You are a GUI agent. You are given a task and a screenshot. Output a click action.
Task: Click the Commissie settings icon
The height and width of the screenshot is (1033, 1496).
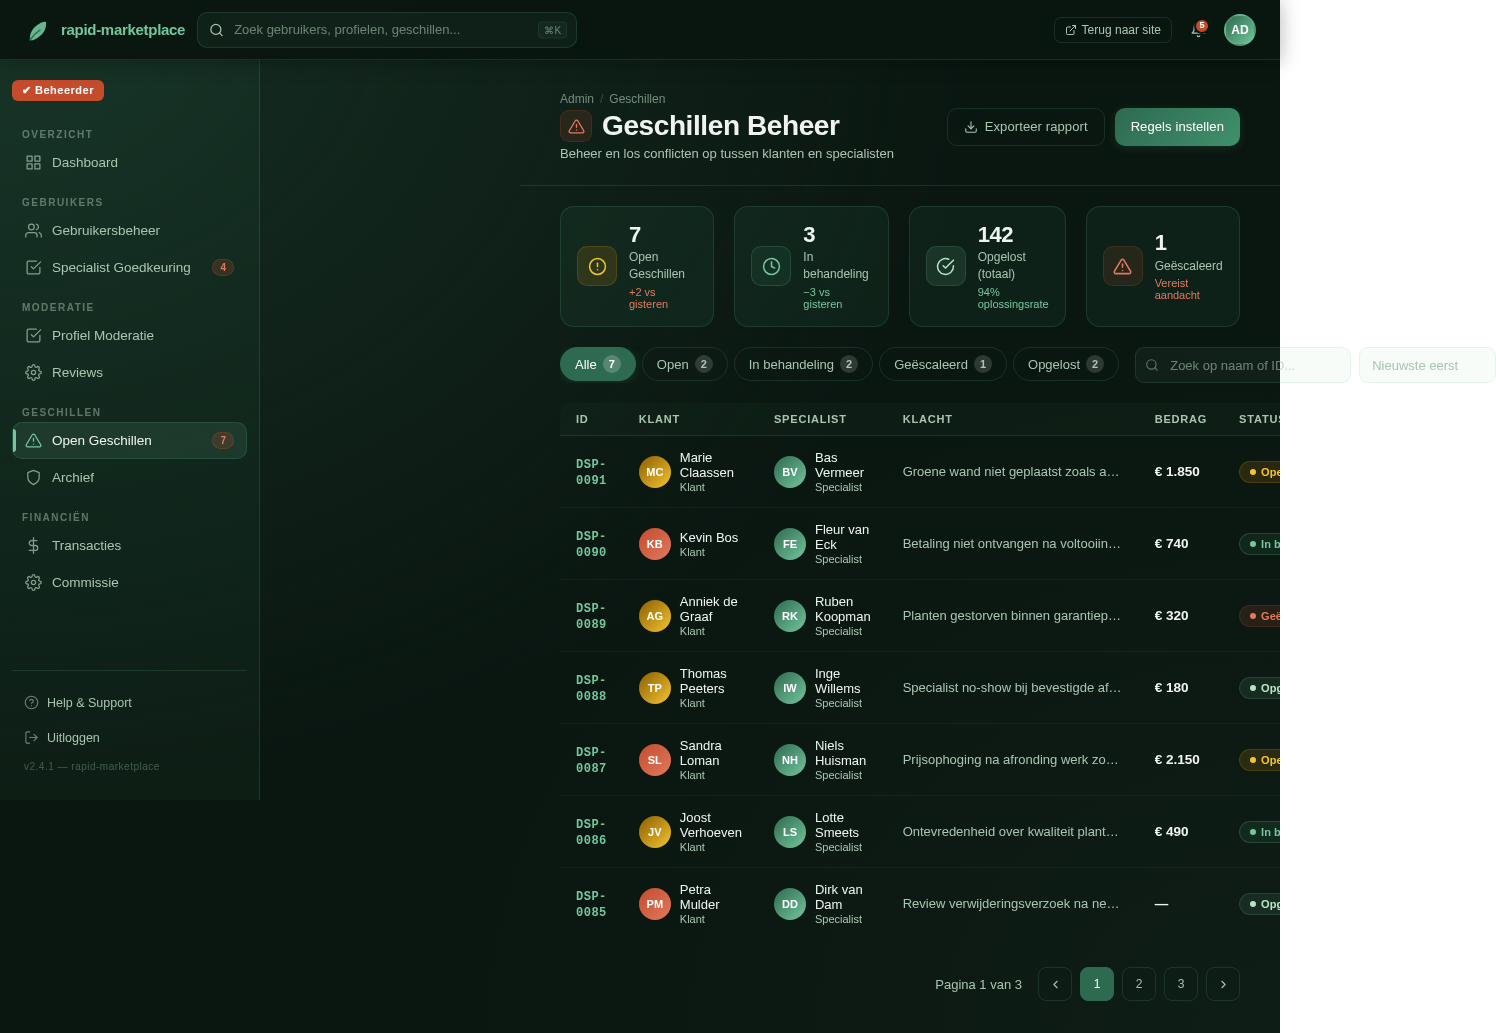(x=34, y=582)
